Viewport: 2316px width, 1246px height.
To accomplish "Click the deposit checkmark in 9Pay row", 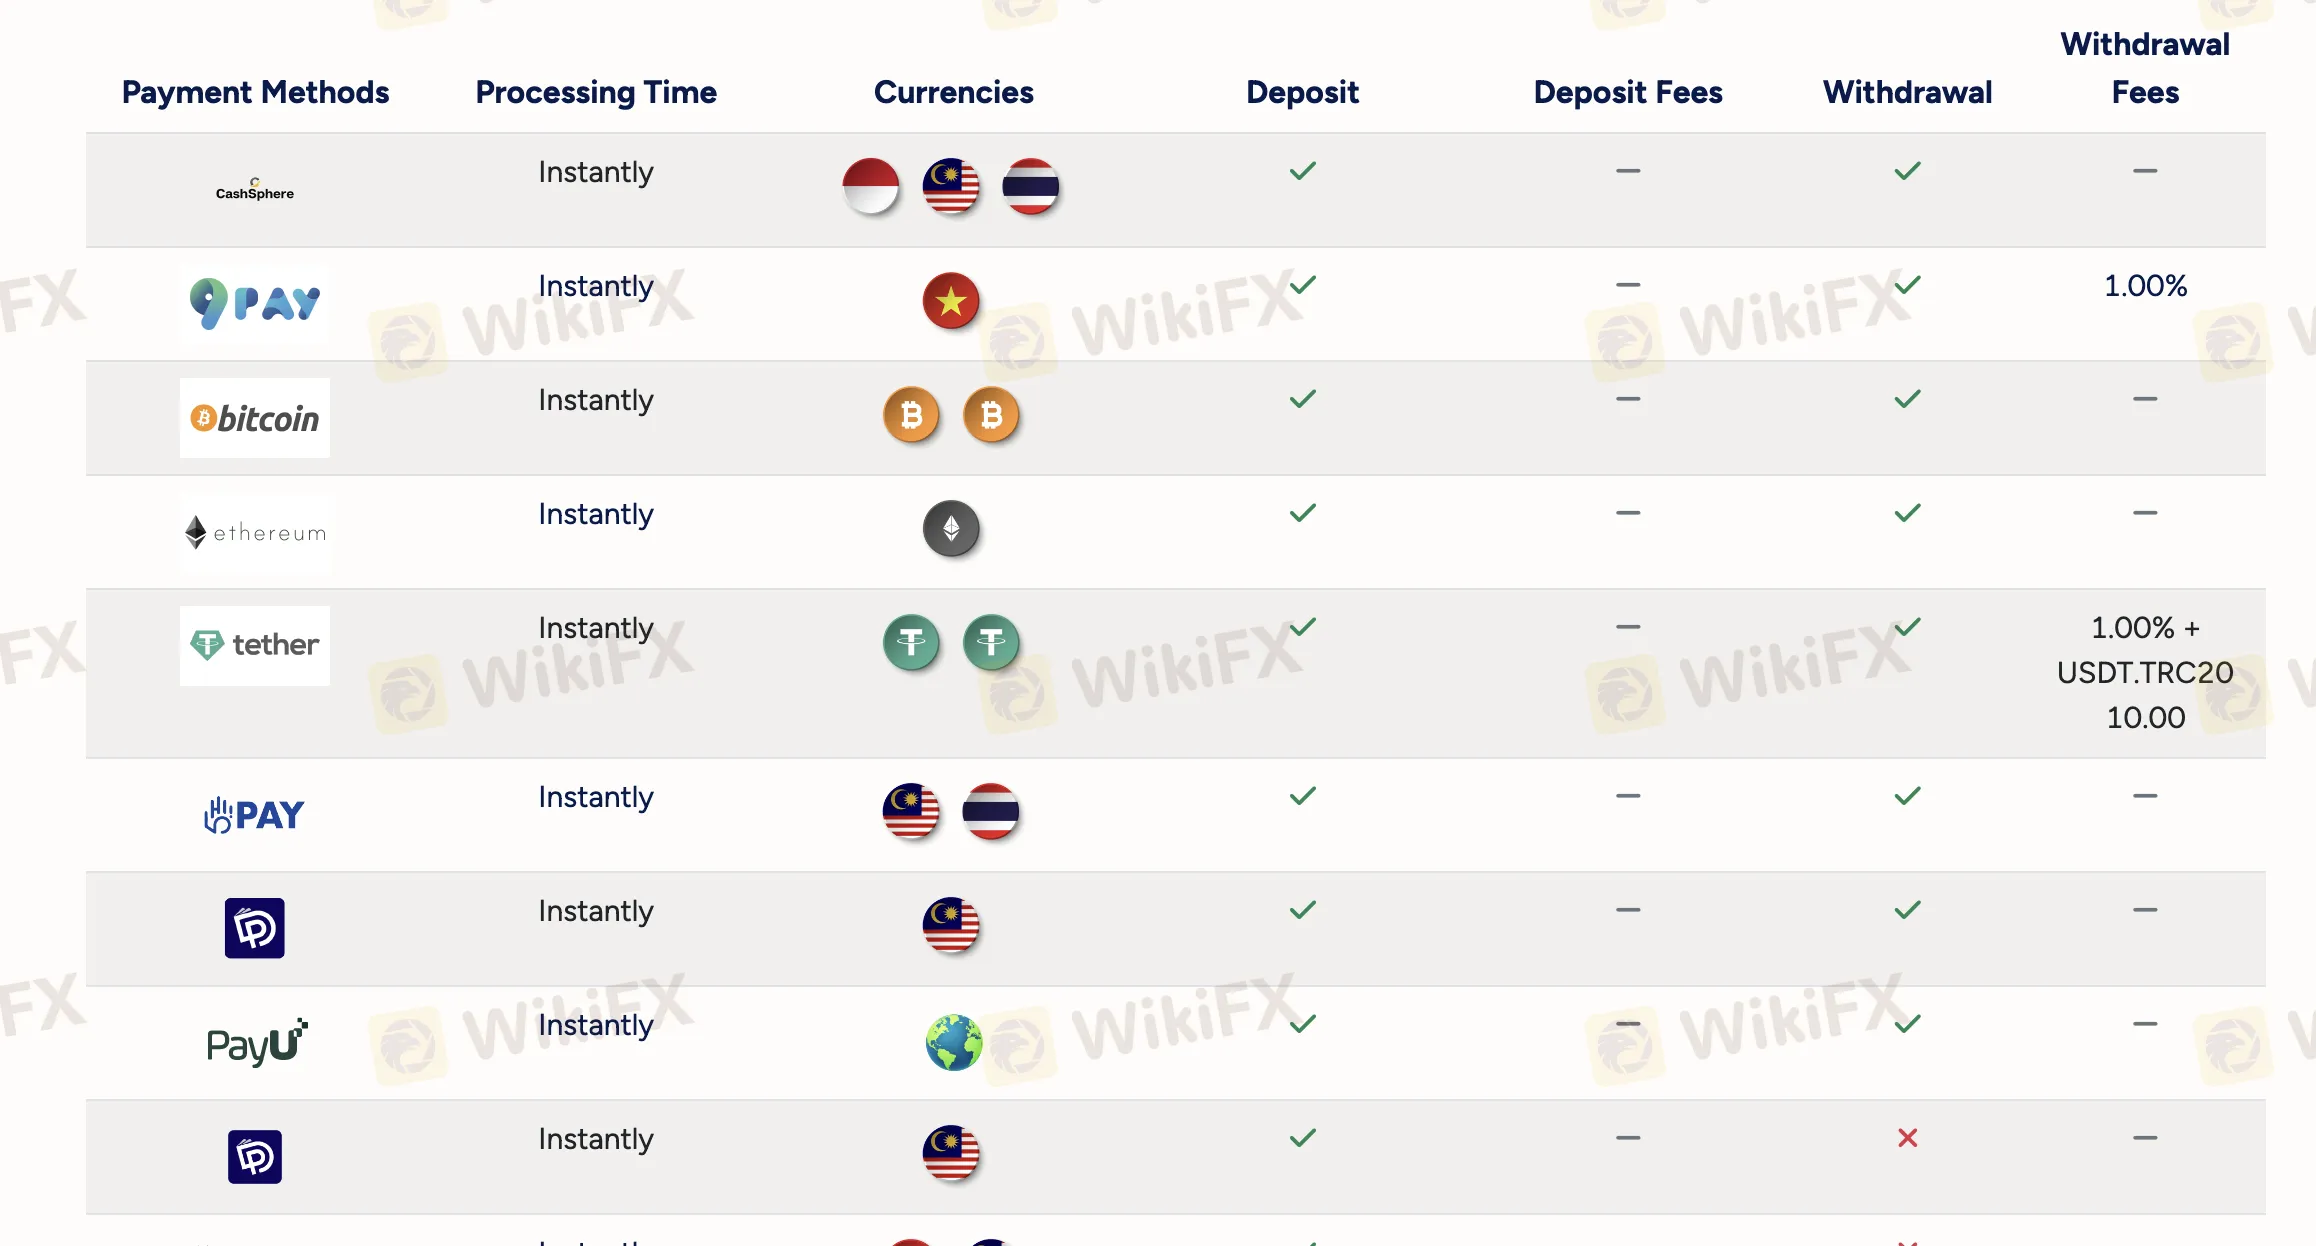I will pyautogui.click(x=1302, y=285).
